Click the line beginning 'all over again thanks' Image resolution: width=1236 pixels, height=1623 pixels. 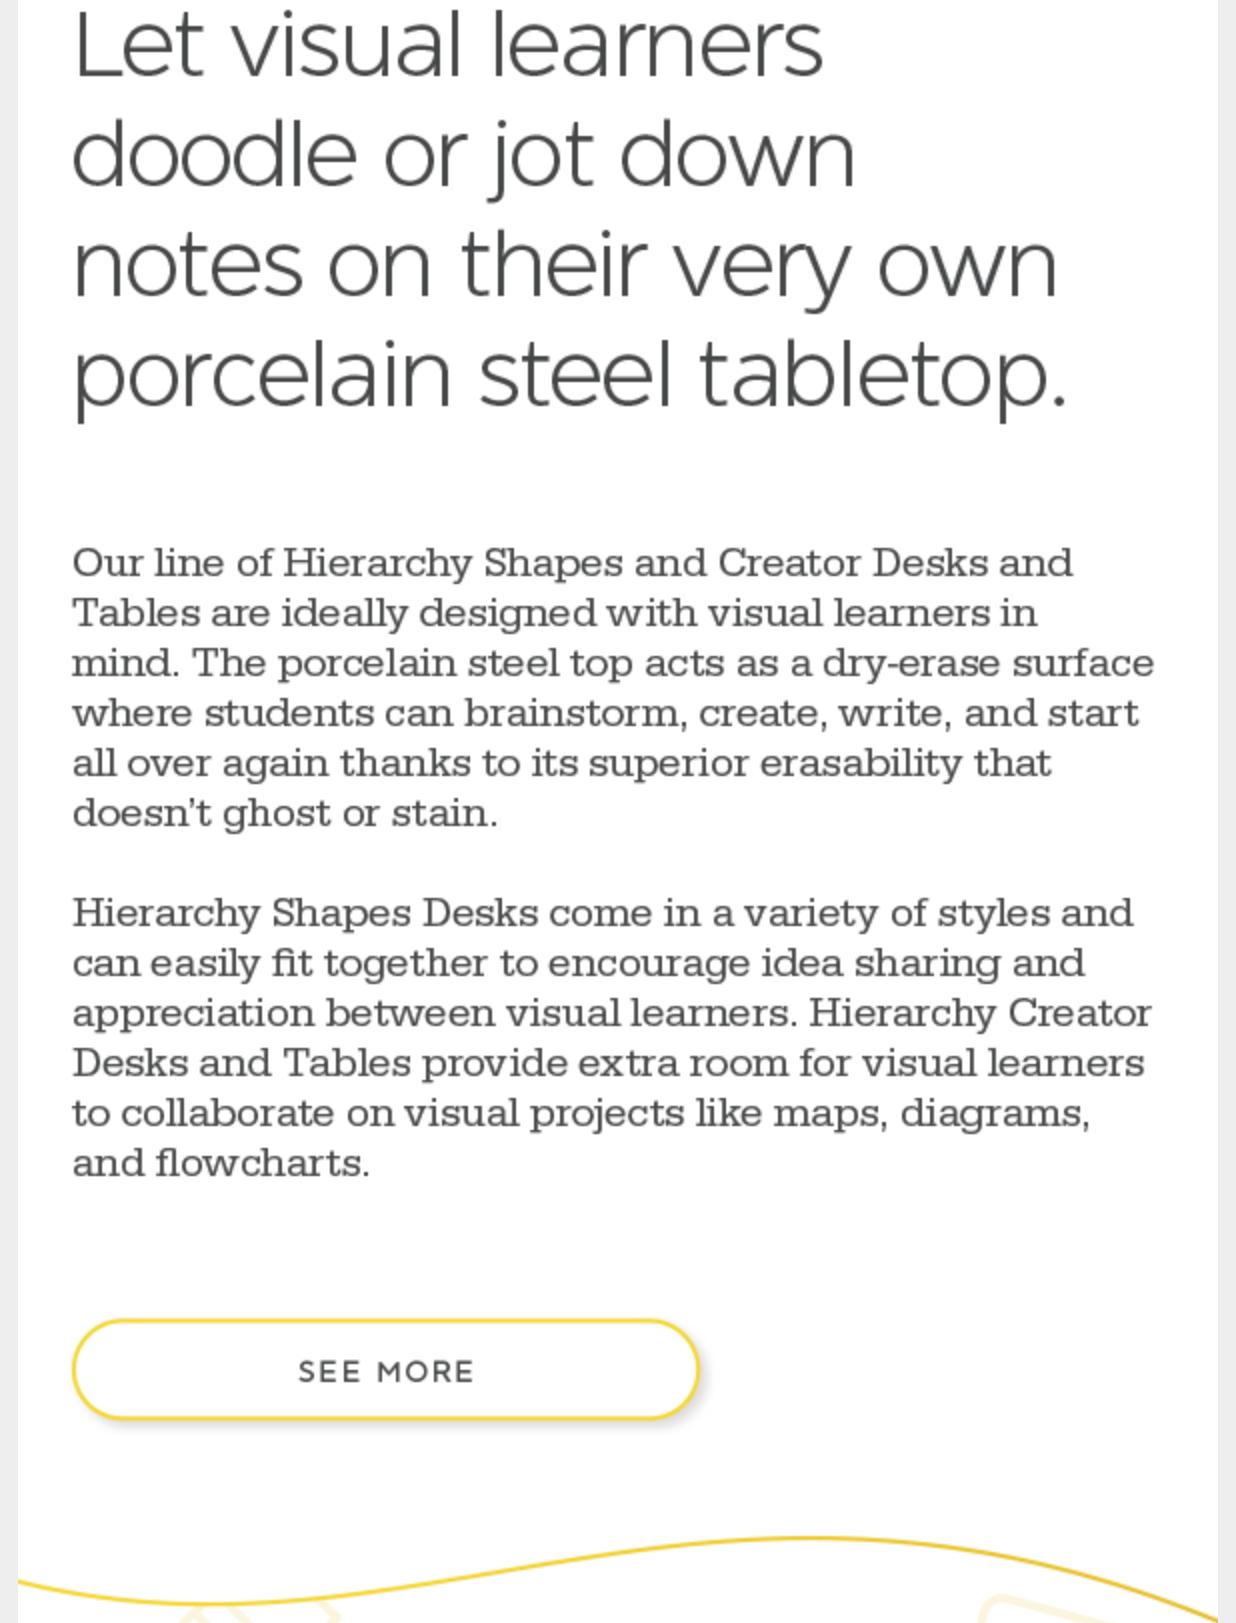pyautogui.click(x=561, y=763)
